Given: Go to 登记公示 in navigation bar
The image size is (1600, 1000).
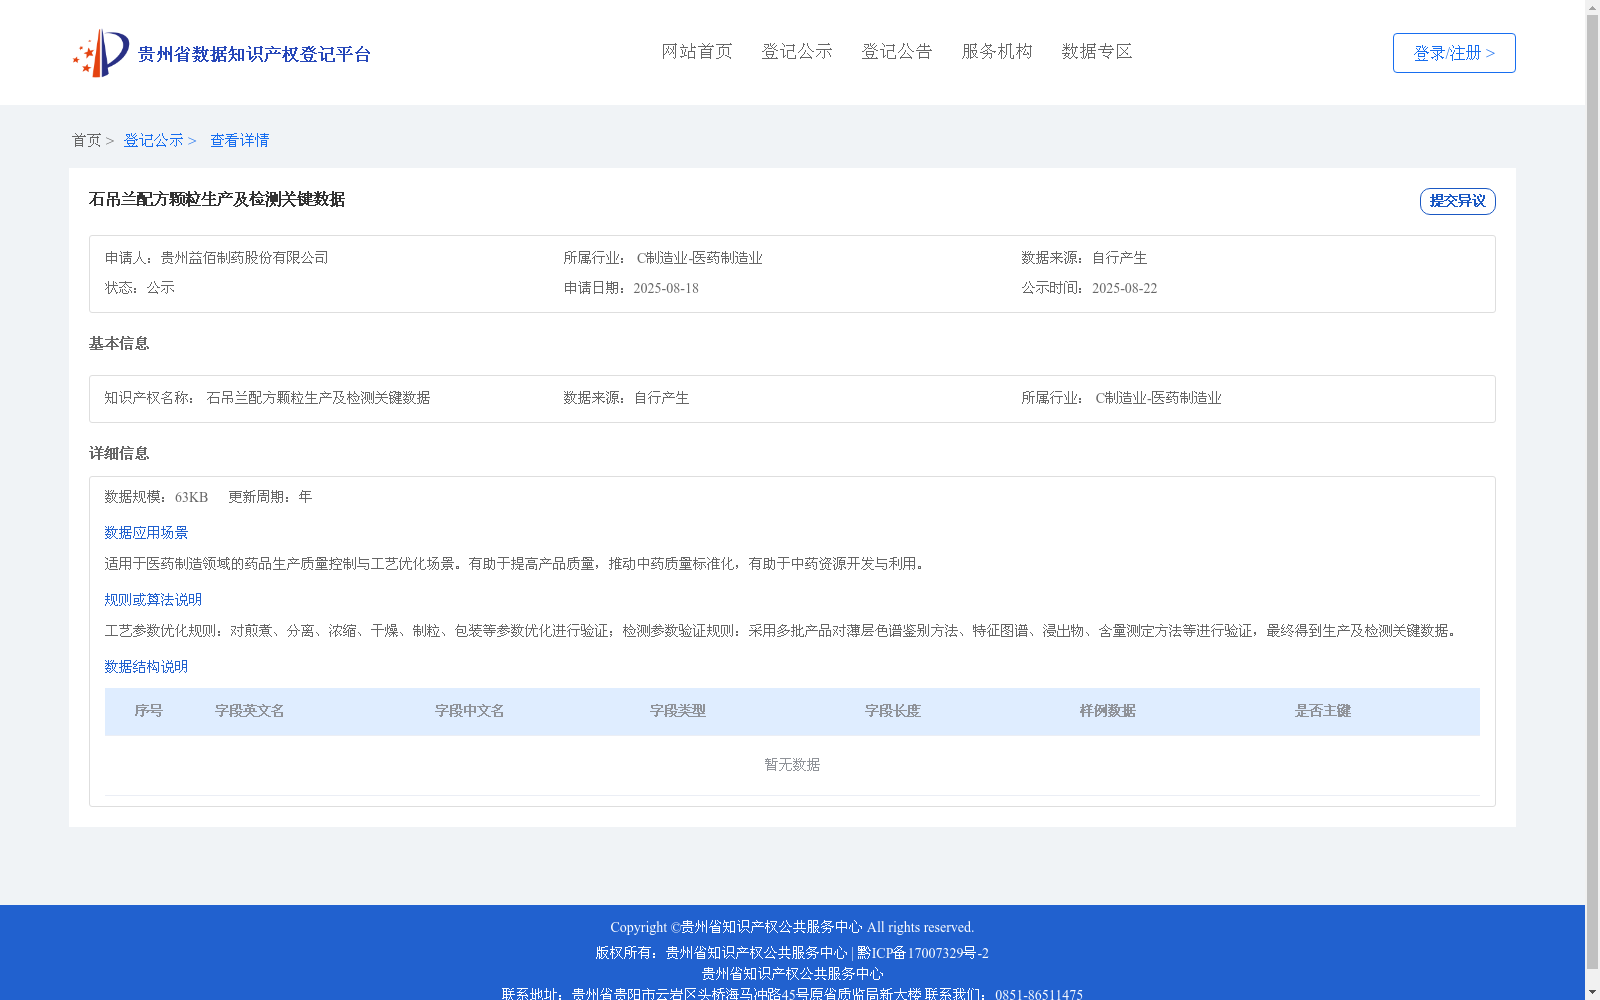Looking at the screenshot, I should pyautogui.click(x=797, y=52).
